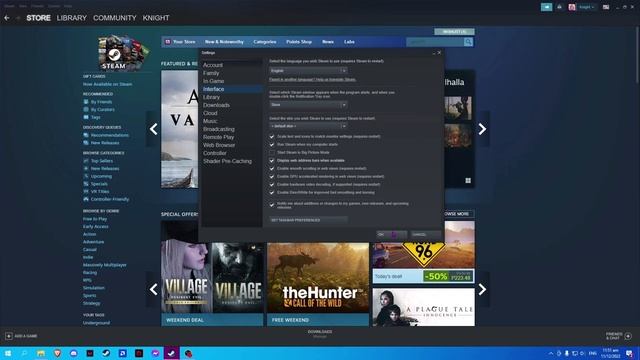Viewport: 640px width, 360px height.
Task: Open COMMUNITY in main Steam navigation
Action: (x=114, y=18)
